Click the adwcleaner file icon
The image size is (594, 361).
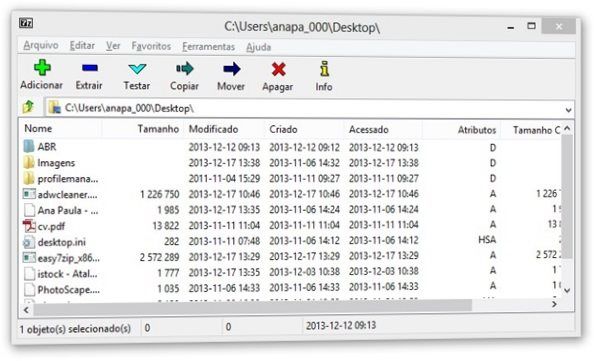(29, 194)
